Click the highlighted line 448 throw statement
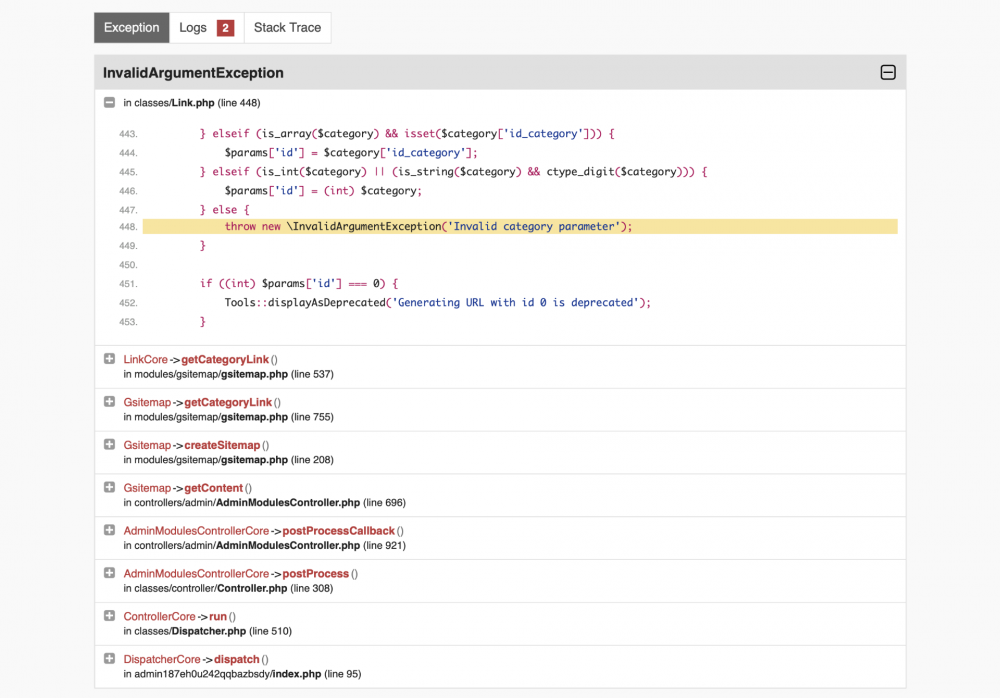This screenshot has height=698, width=1000. coord(428,226)
